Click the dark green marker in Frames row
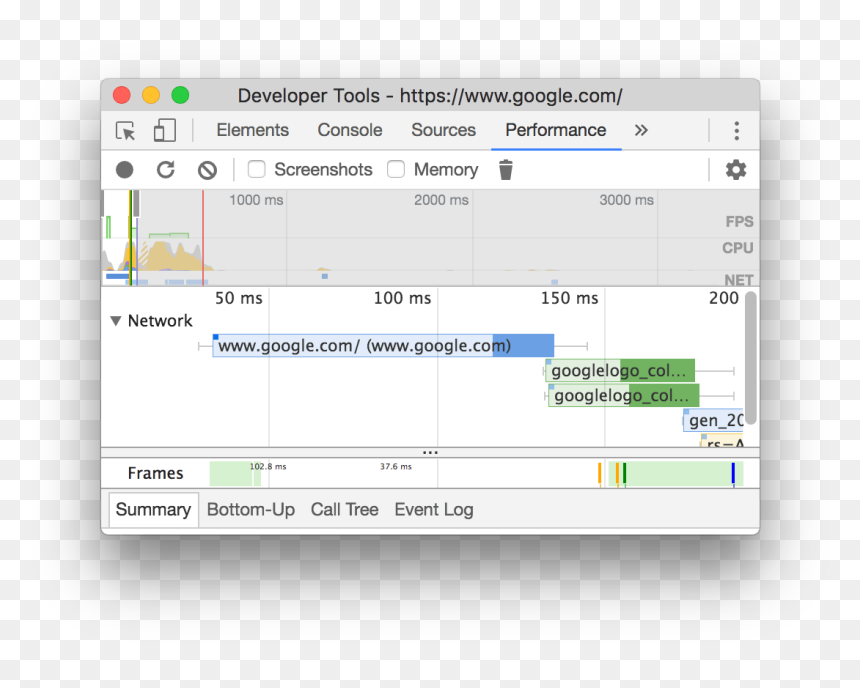Screen dimensions: 860x688 [625, 473]
